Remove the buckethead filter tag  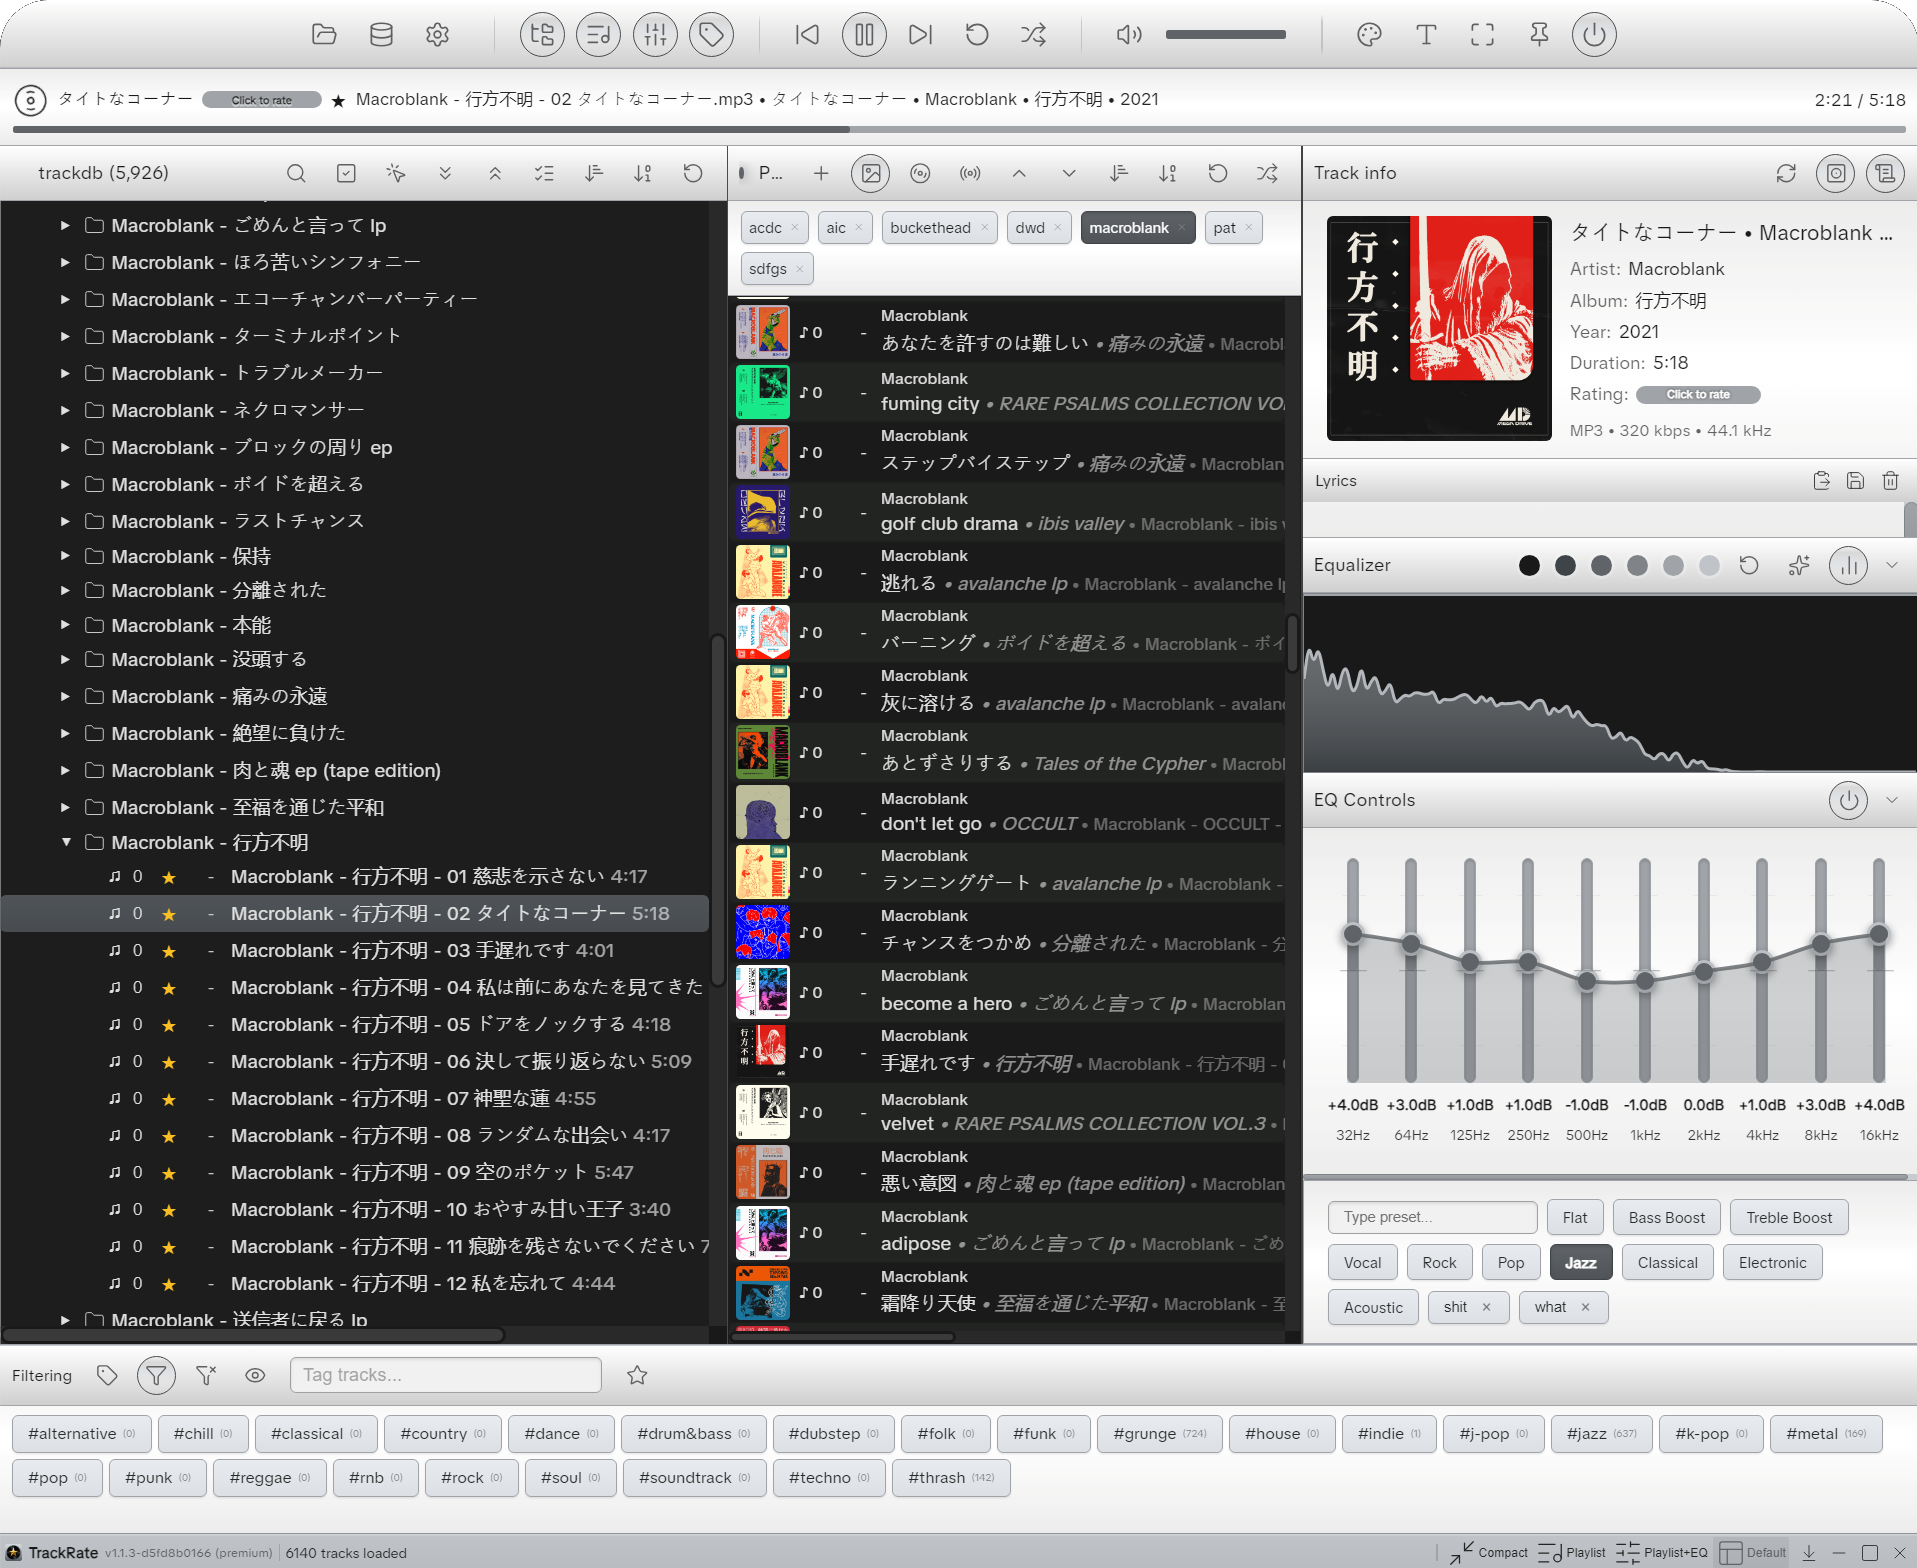(x=984, y=227)
